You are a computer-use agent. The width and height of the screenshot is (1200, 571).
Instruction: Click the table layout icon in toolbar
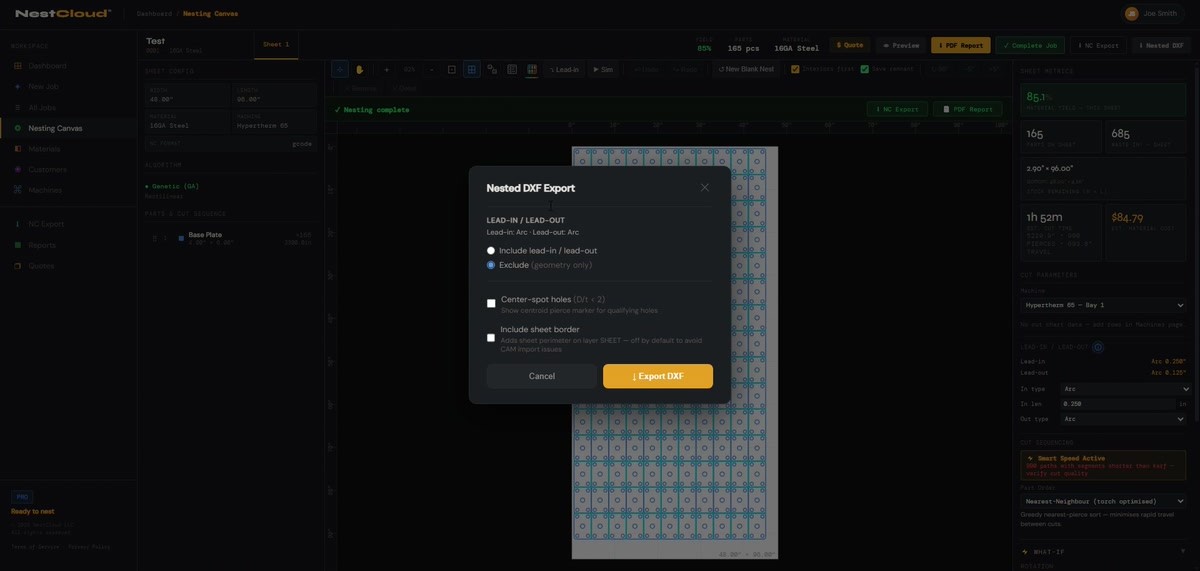point(512,69)
